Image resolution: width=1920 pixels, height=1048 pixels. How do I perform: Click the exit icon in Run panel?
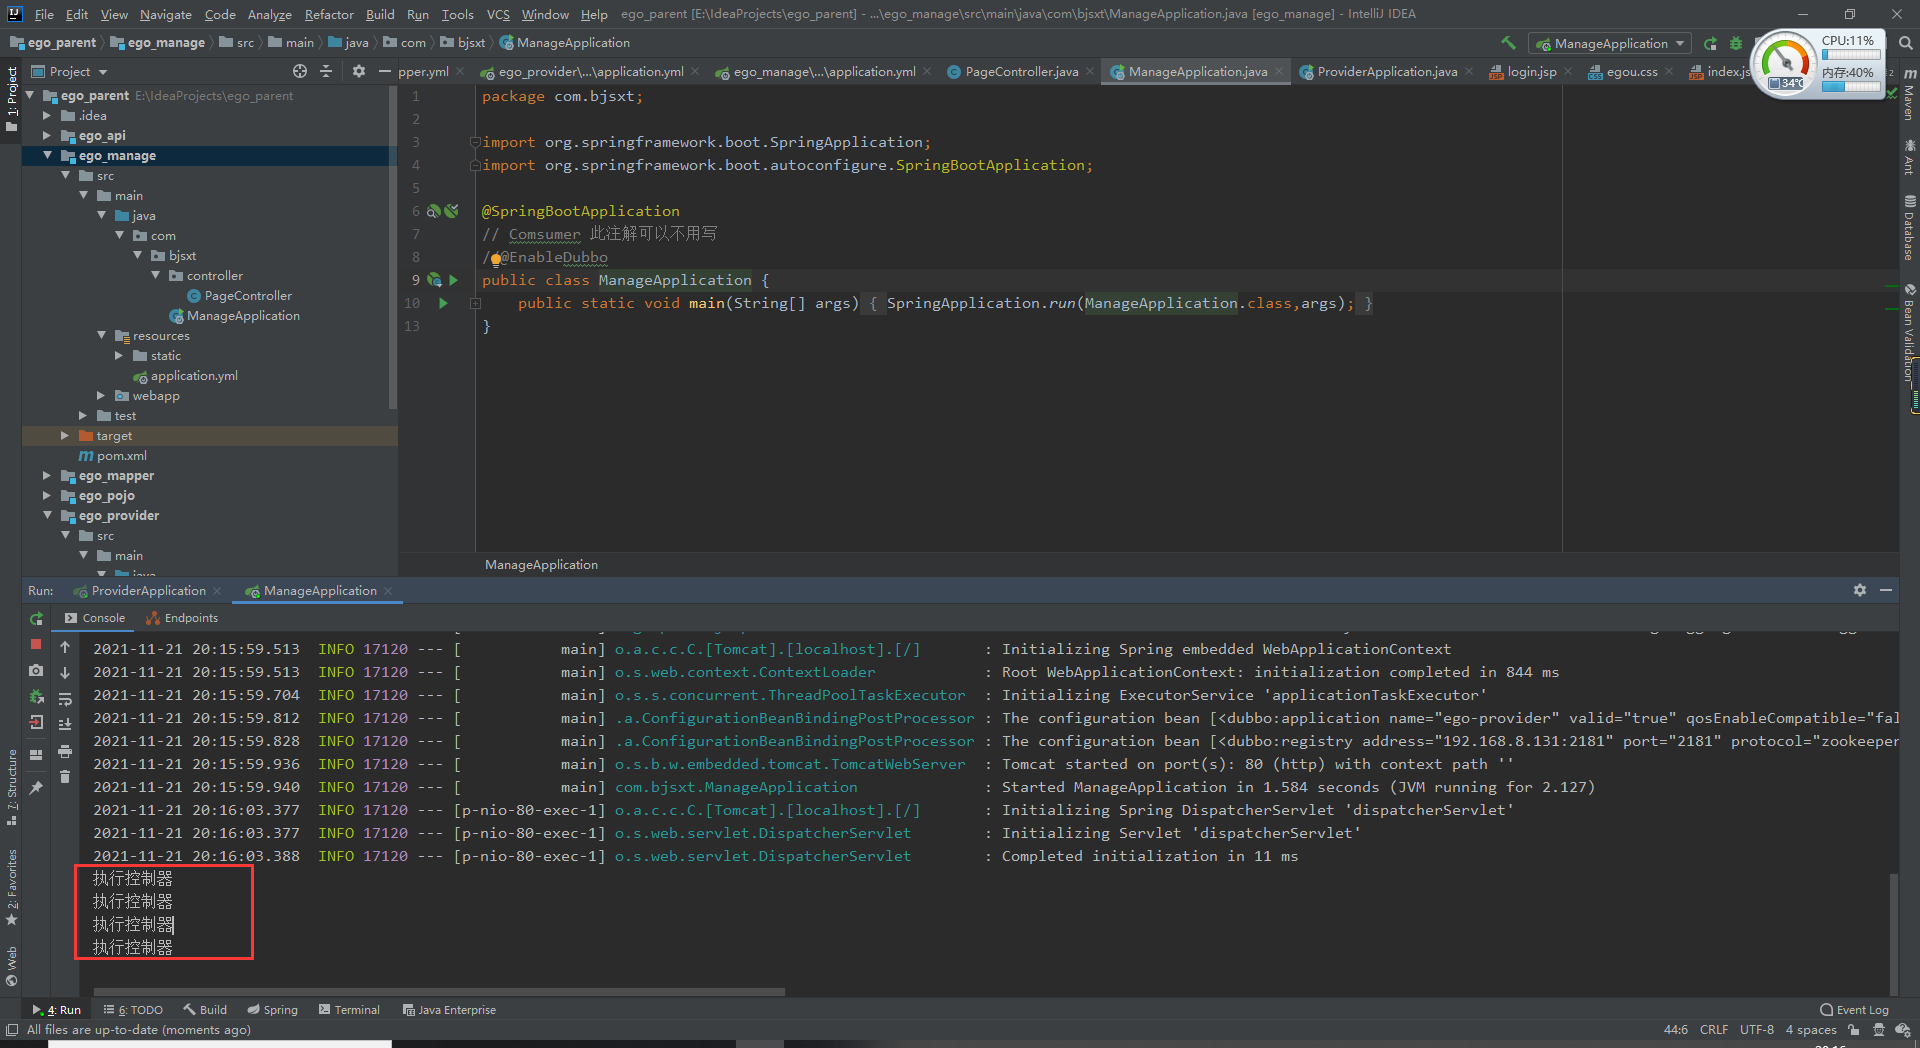point(36,722)
